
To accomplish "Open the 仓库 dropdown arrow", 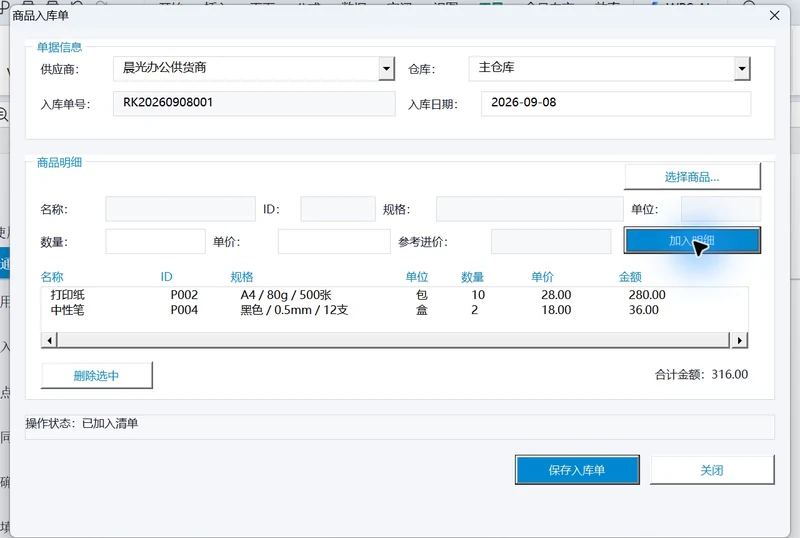I will click(742, 68).
